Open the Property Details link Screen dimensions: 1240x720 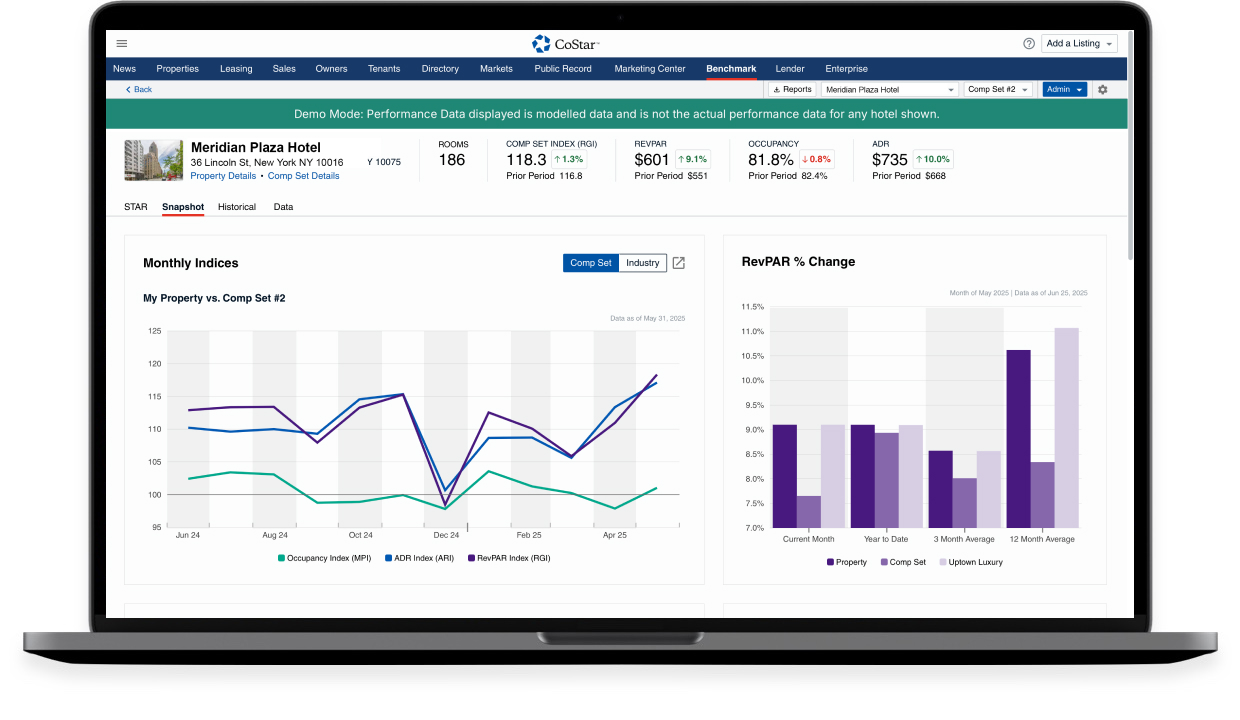223,176
